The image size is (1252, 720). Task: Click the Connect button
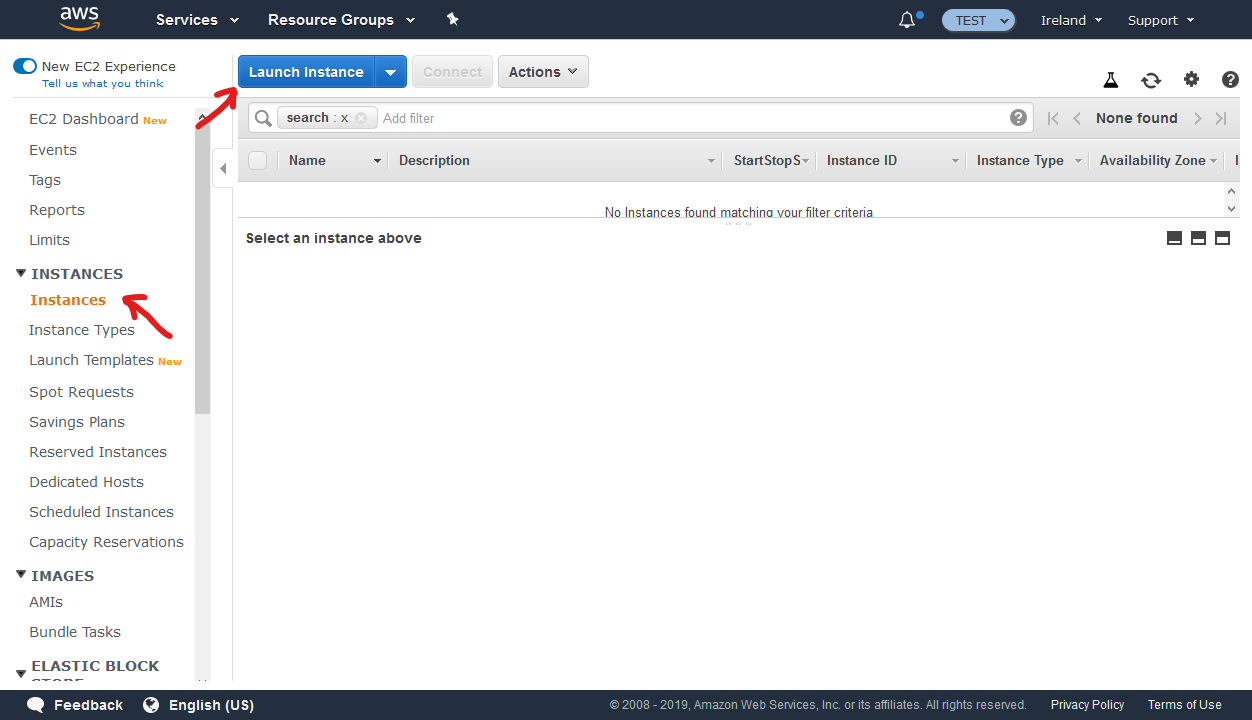click(x=452, y=72)
